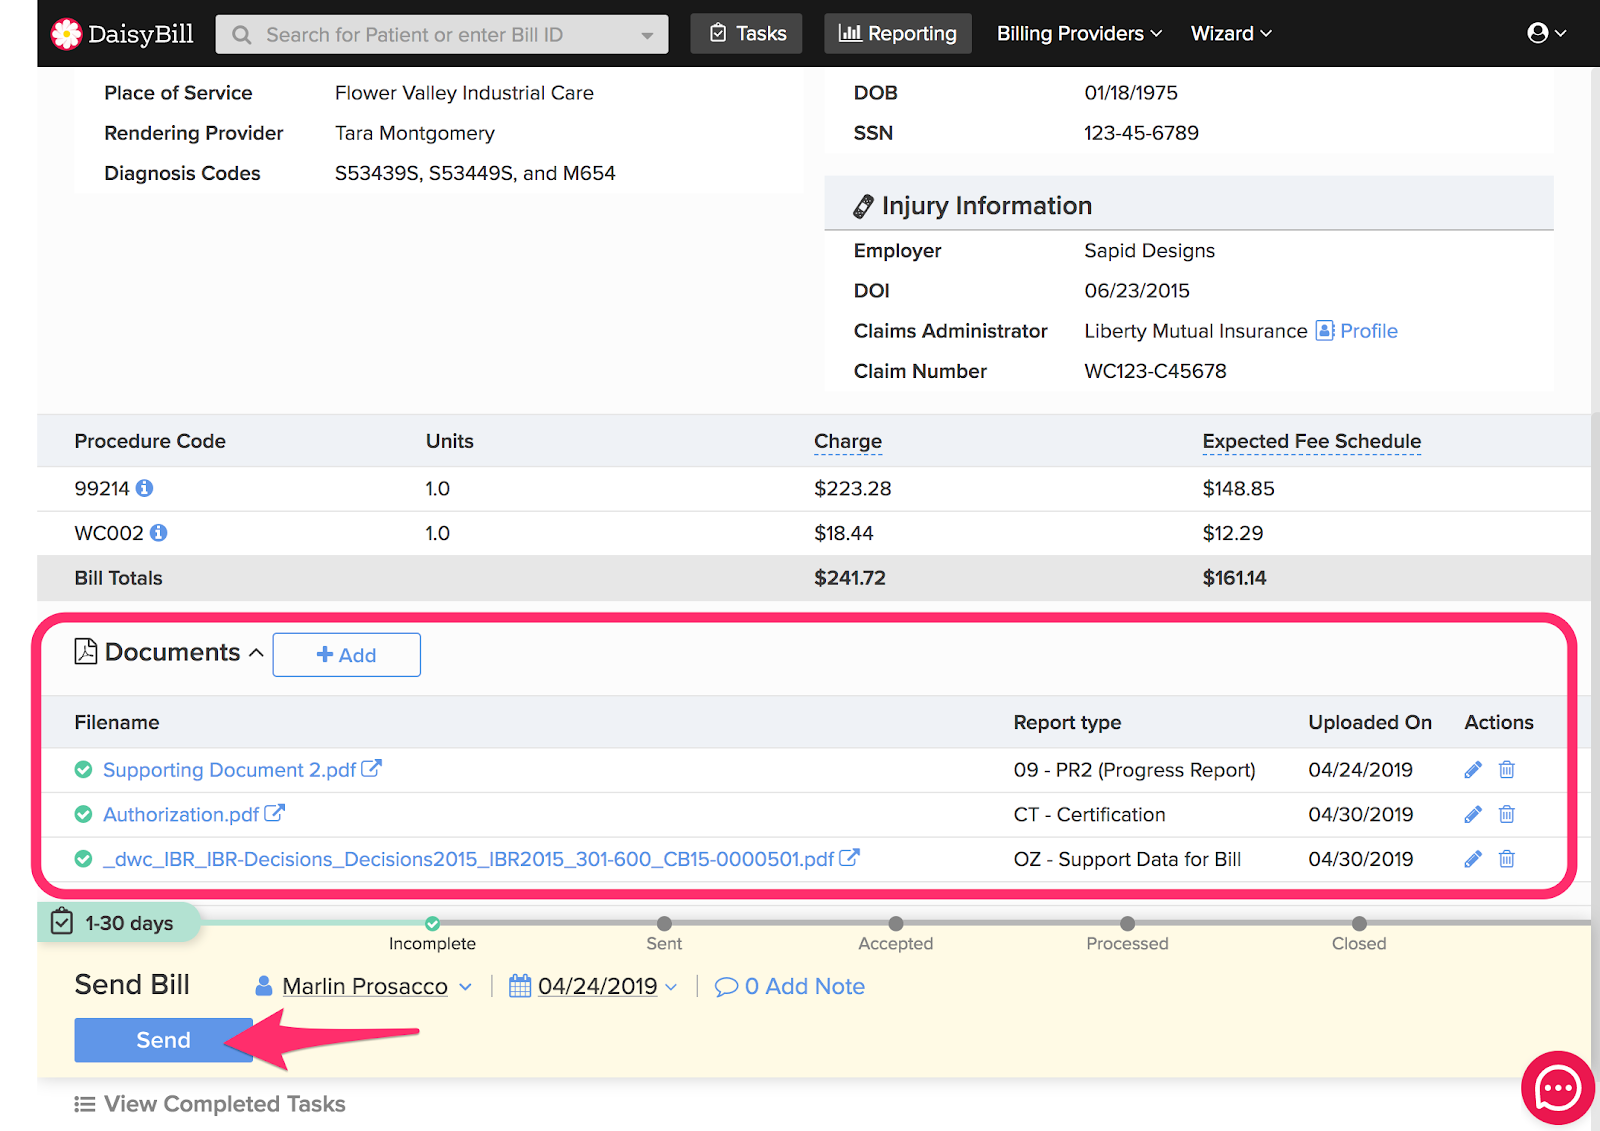Click info icon next to 99214
This screenshot has height=1131, width=1600.
tap(145, 488)
